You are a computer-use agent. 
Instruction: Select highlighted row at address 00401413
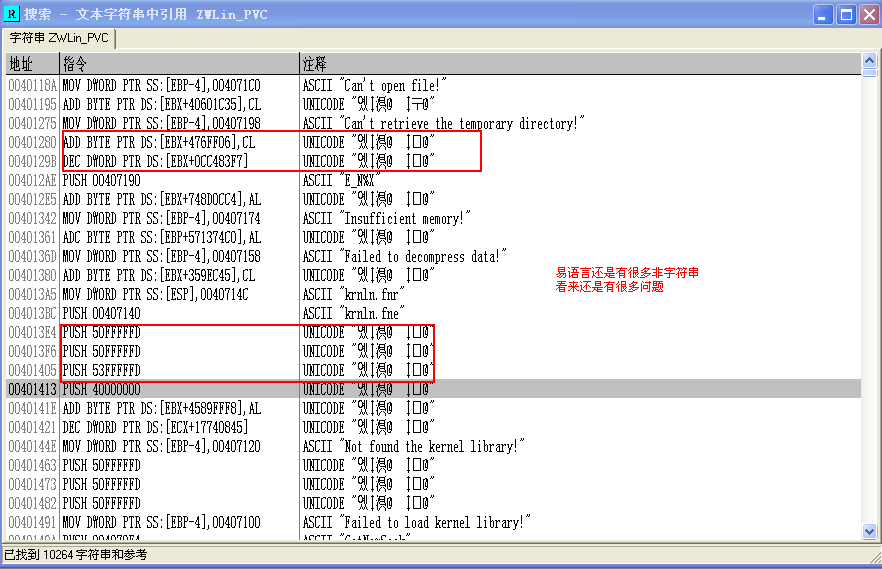point(34,389)
